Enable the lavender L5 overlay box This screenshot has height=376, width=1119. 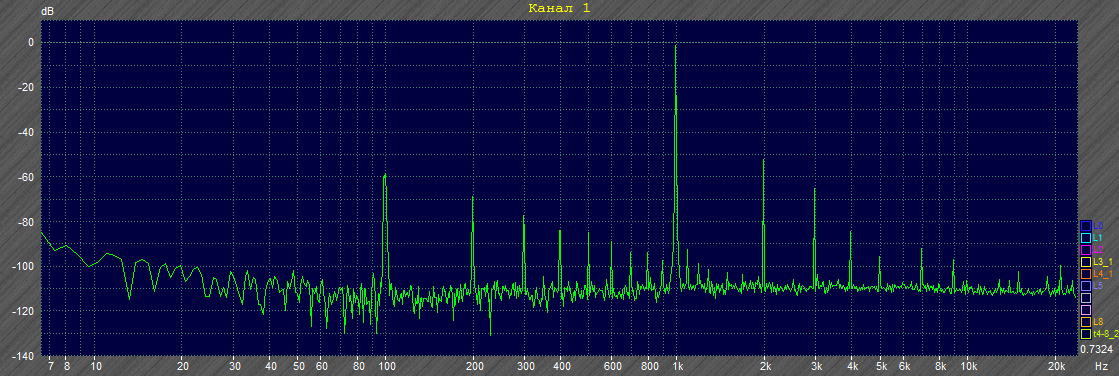[x=1085, y=286]
